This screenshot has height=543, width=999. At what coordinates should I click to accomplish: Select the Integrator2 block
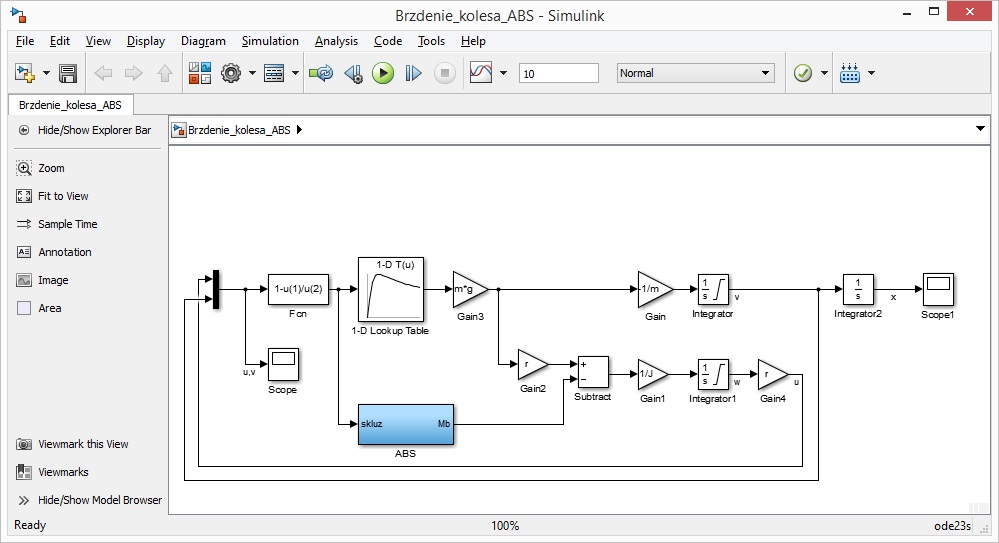tap(858, 289)
